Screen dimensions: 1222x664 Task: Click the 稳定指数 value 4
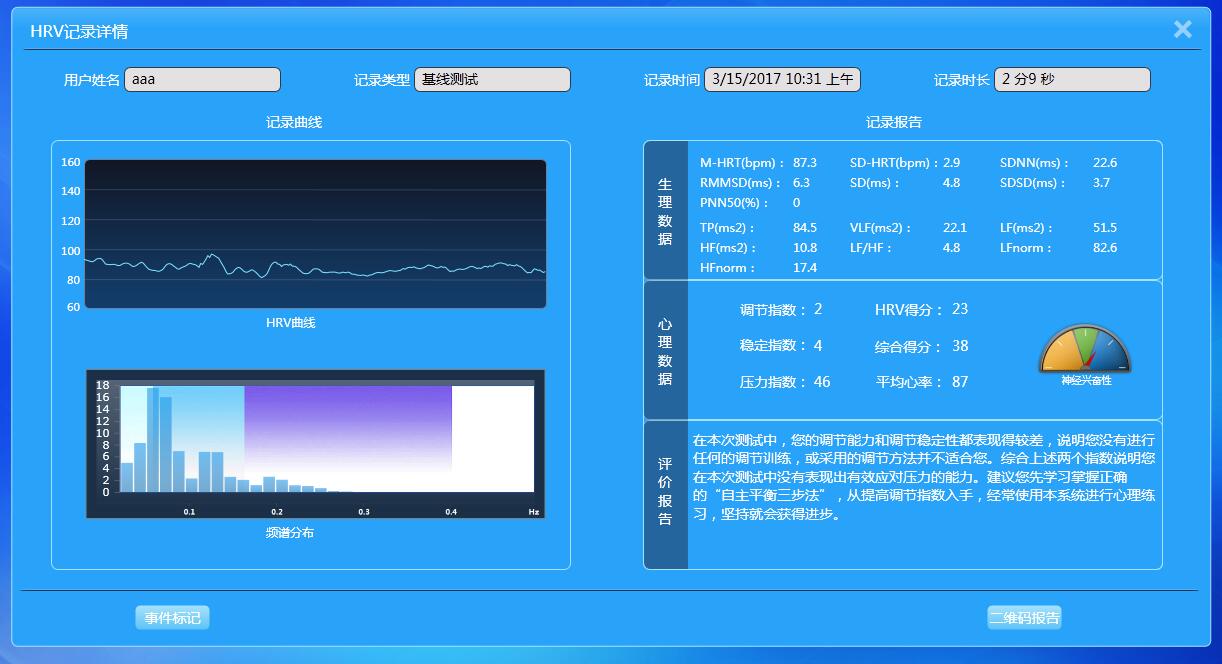[818, 346]
